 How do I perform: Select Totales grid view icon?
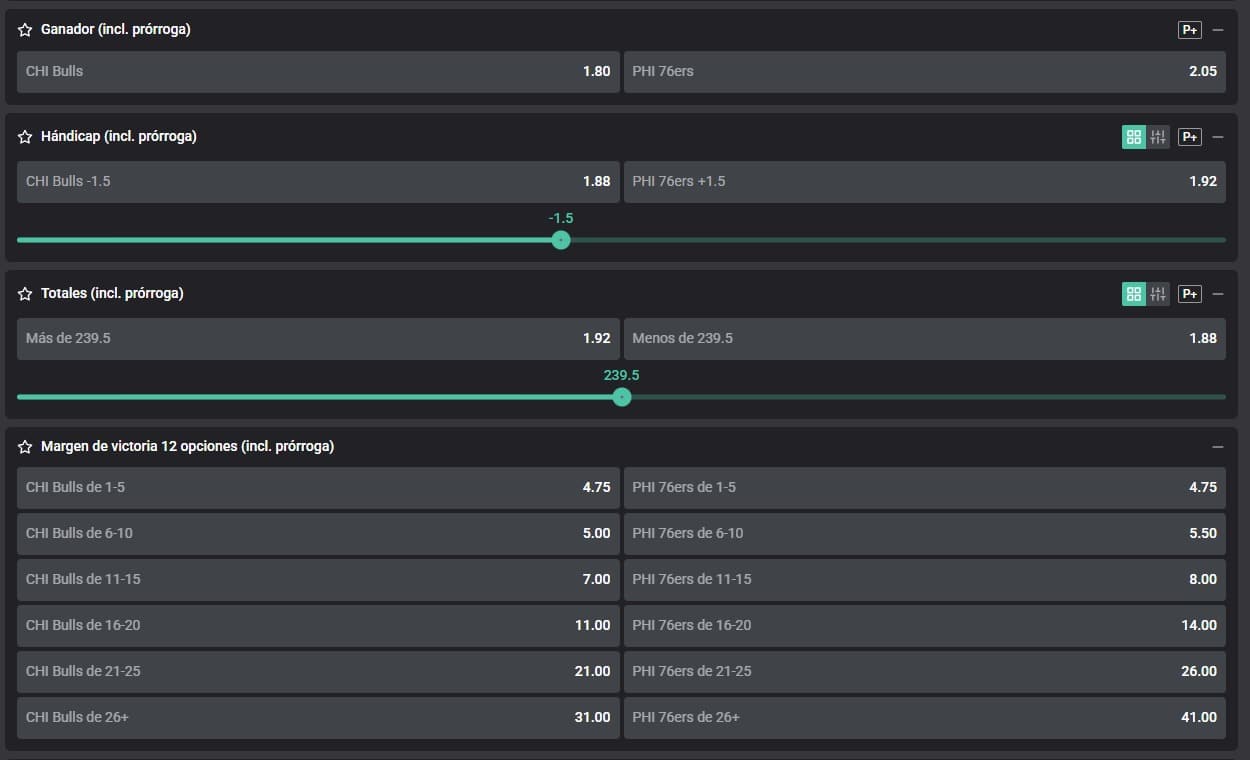tap(1133, 294)
